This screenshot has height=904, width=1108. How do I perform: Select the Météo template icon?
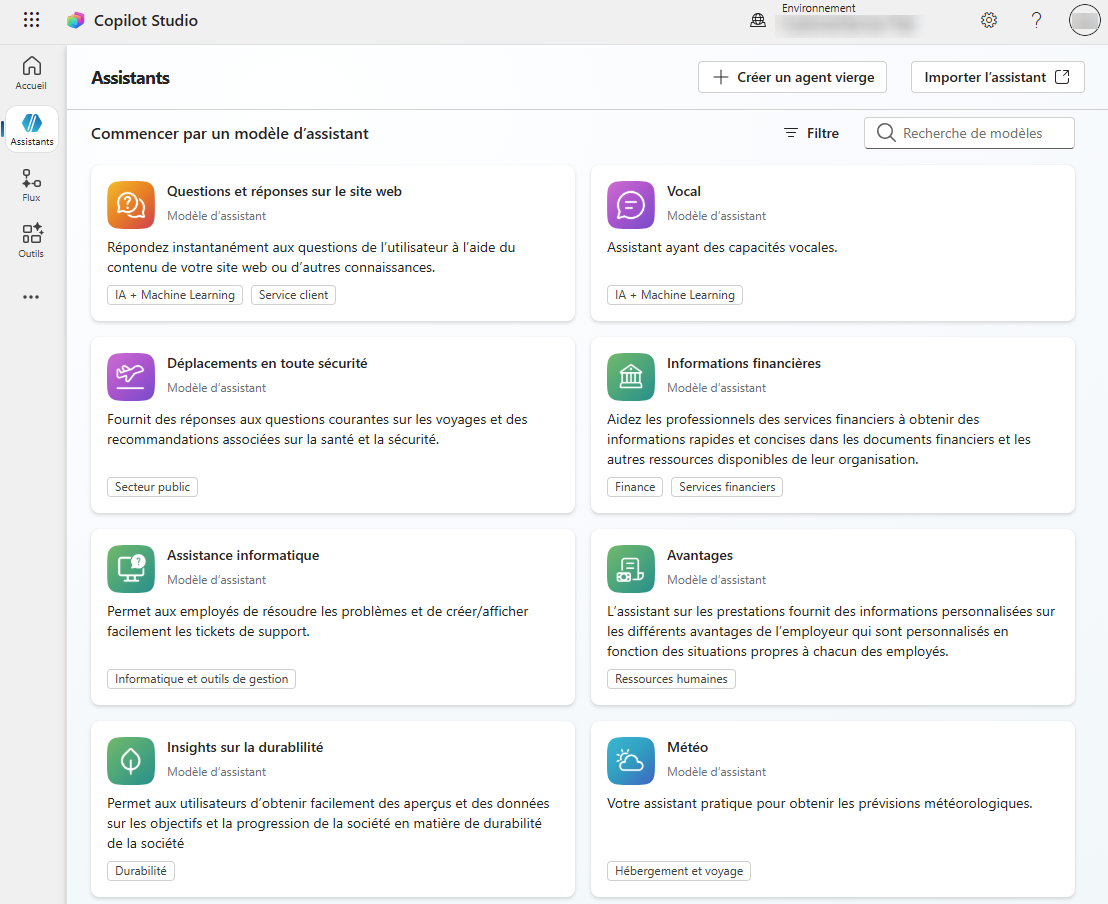pyautogui.click(x=630, y=761)
